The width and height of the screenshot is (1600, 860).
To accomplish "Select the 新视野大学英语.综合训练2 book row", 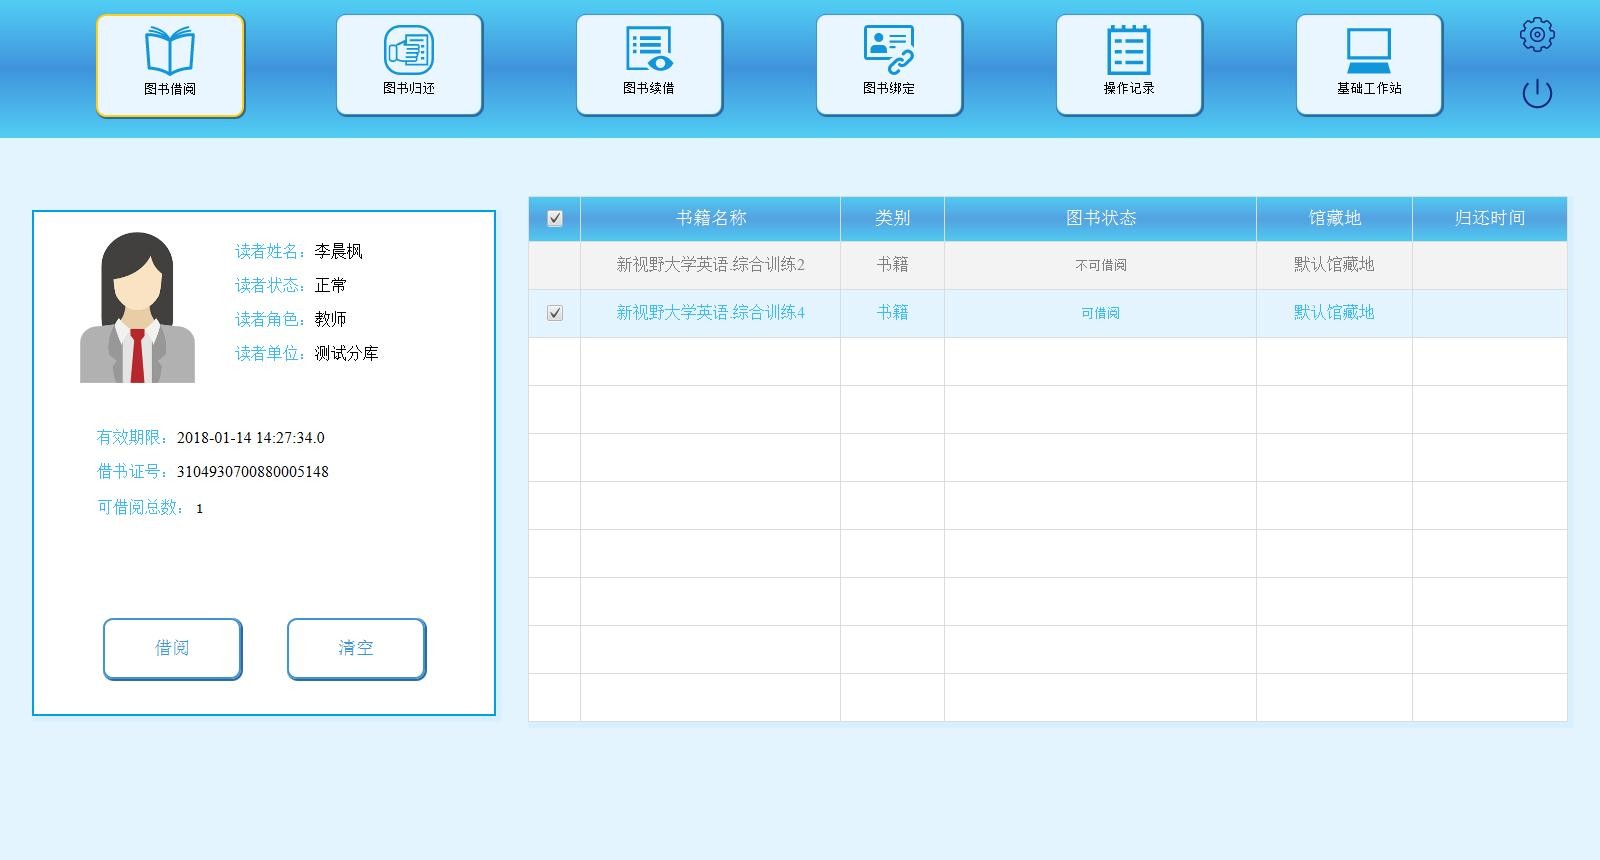I will (x=710, y=265).
